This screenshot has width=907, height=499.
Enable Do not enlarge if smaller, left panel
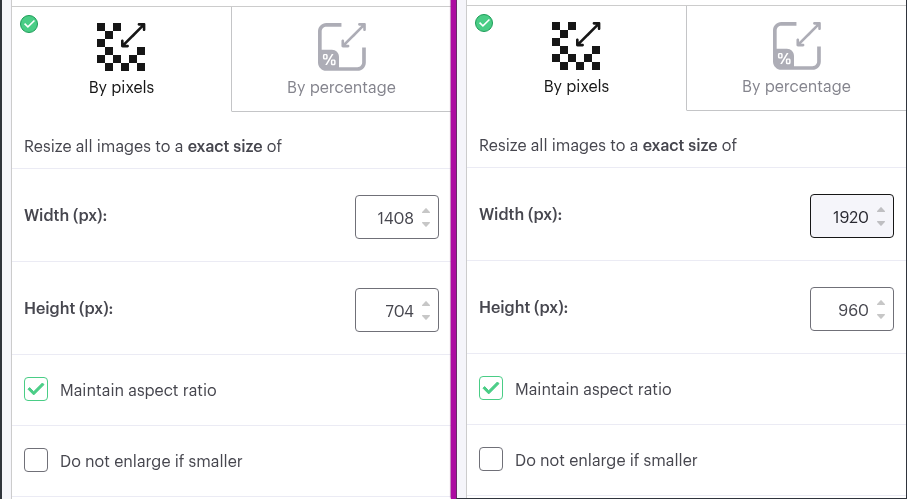tap(36, 460)
